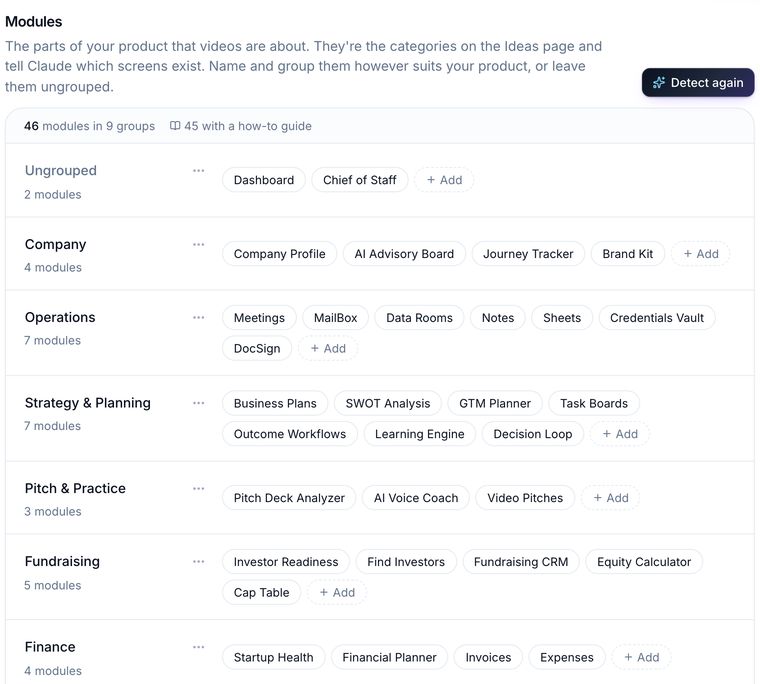760x684 pixels.
Task: Select the Learning Engine module
Action: 420,434
